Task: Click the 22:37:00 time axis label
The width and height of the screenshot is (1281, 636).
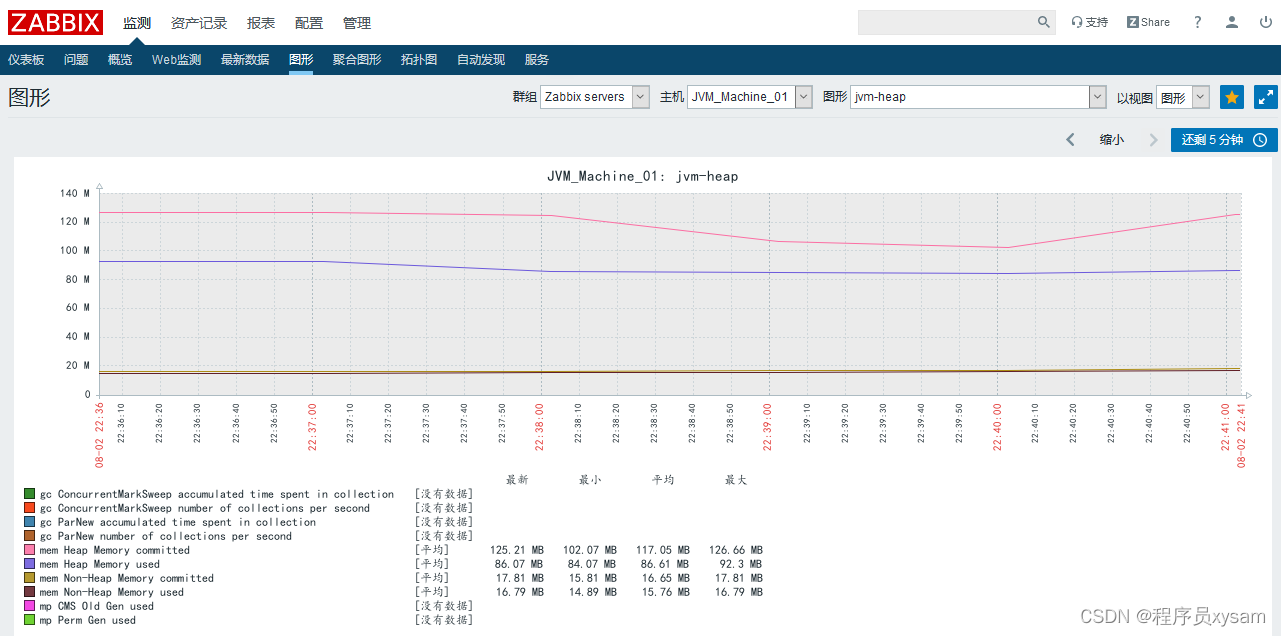Action: click(312, 427)
